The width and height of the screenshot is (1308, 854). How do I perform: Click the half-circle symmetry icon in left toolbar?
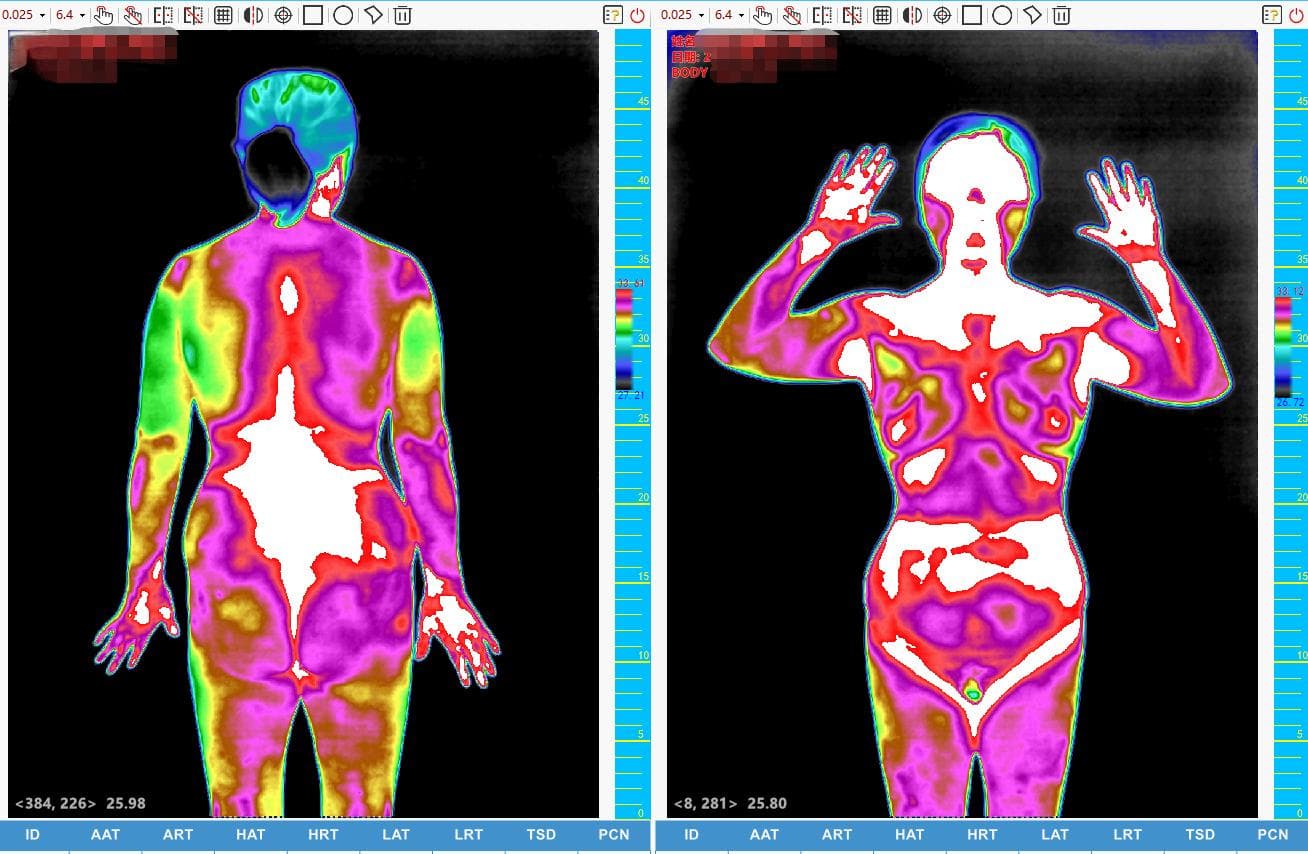point(253,15)
